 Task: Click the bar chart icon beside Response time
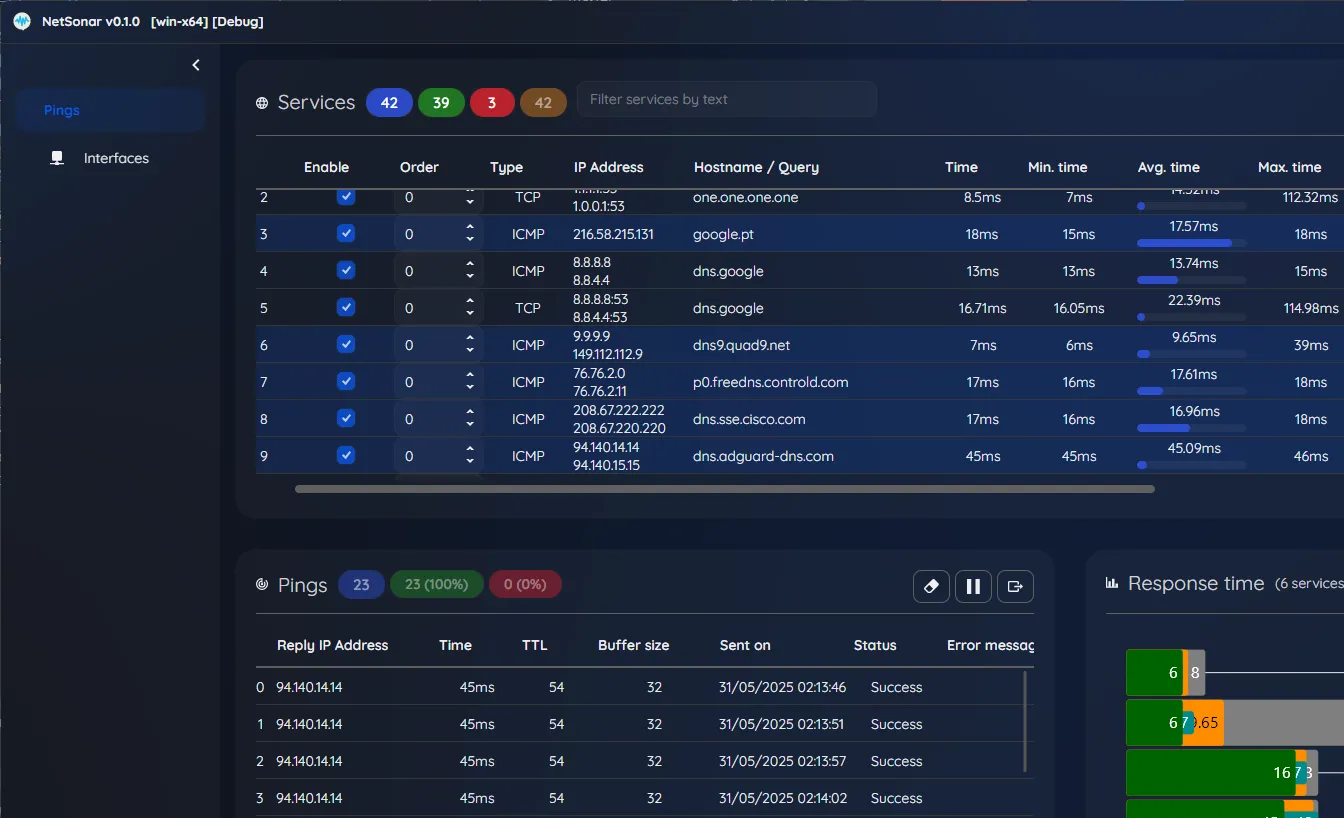pos(1111,583)
